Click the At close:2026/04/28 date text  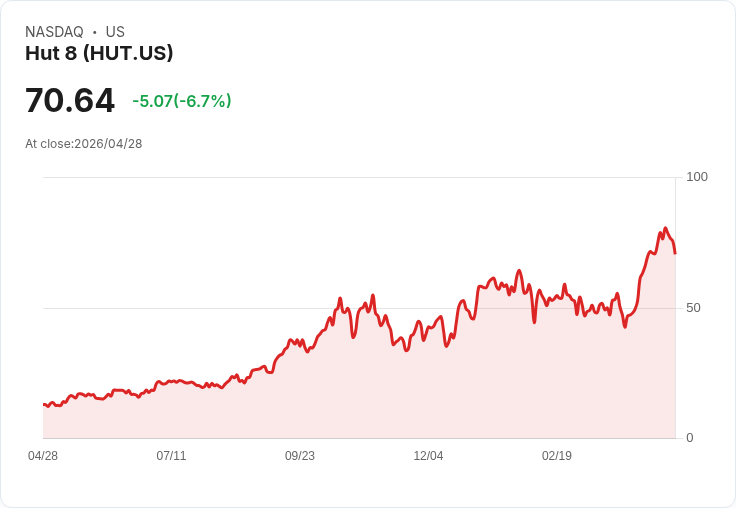pyautogui.click(x=84, y=144)
